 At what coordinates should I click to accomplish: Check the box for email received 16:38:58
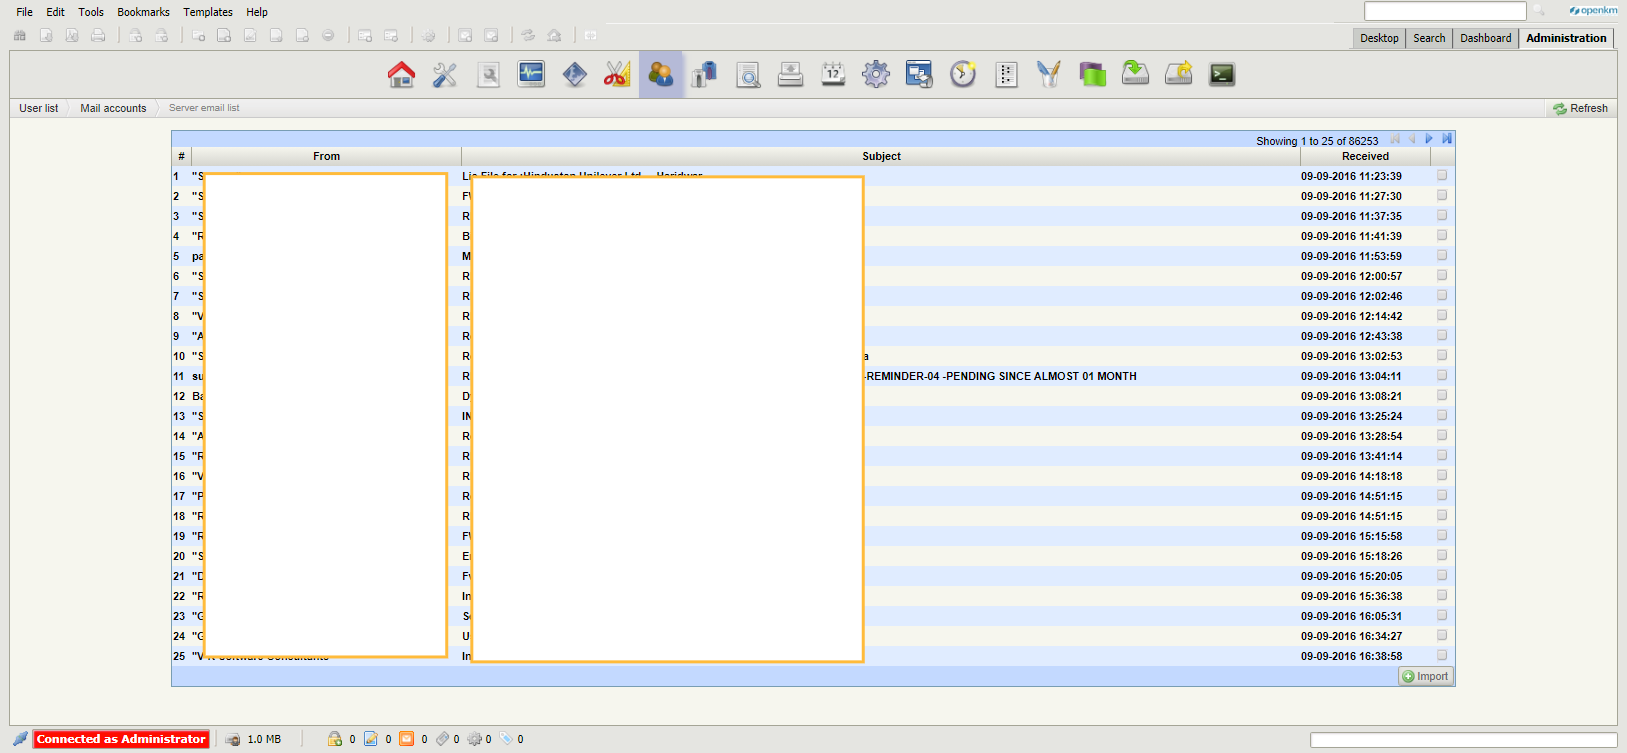click(x=1442, y=655)
